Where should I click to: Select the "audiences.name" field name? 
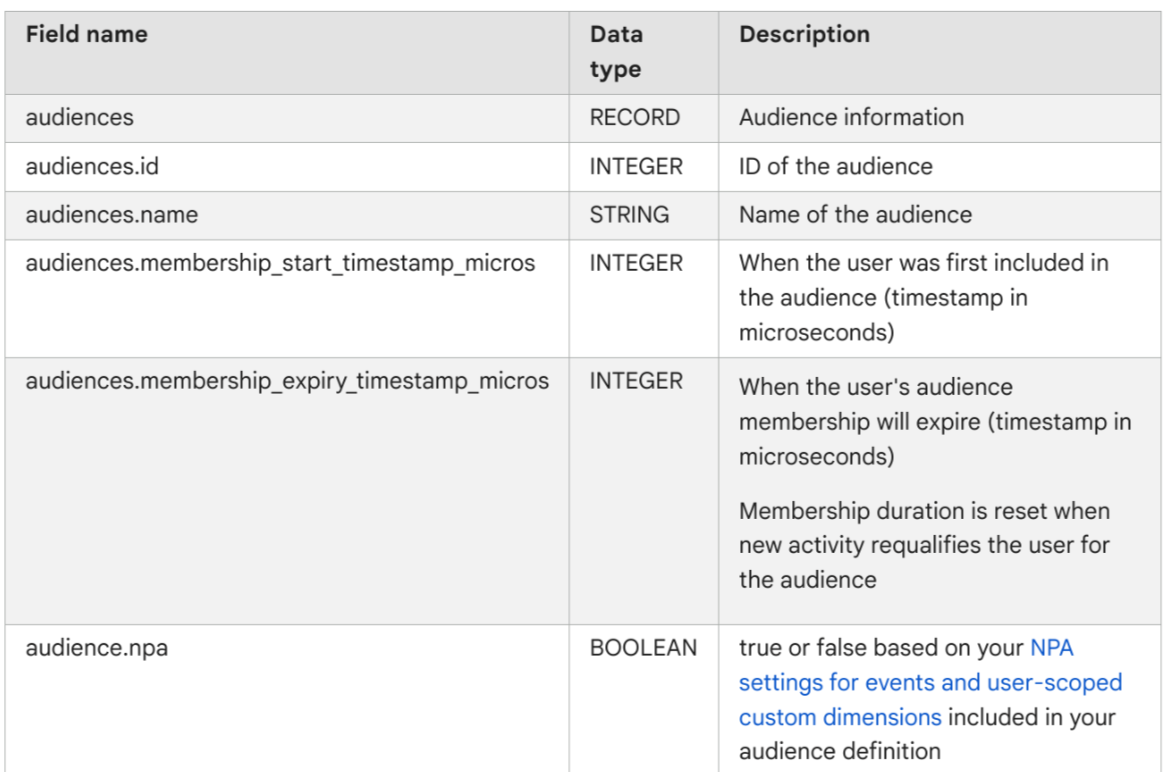pyautogui.click(x=112, y=214)
